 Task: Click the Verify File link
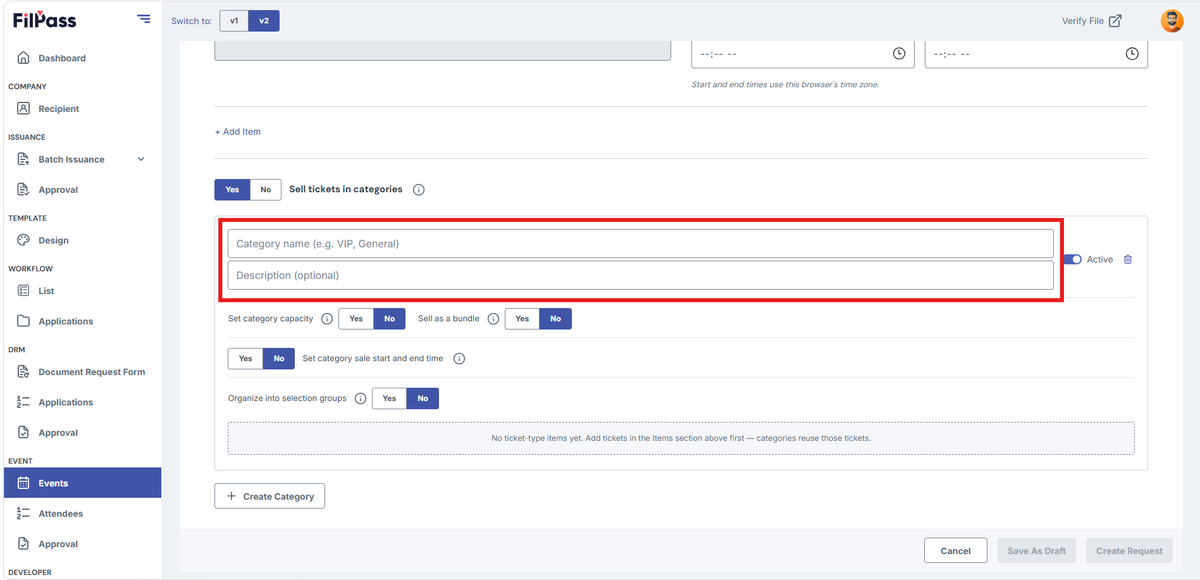(x=1092, y=21)
